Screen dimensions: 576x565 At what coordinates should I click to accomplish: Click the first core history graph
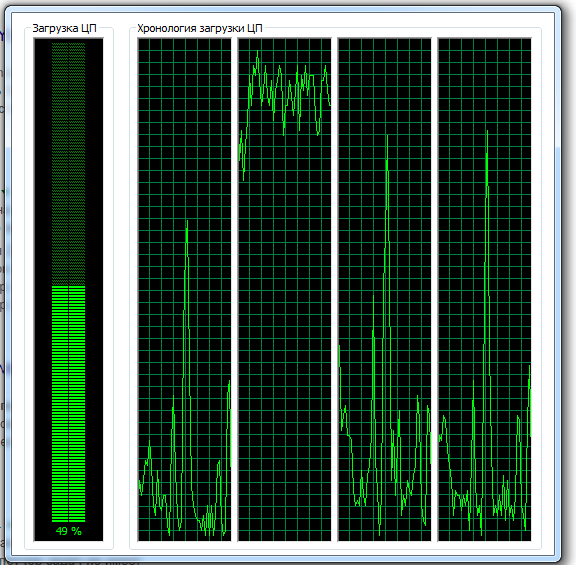pyautogui.click(x=184, y=289)
